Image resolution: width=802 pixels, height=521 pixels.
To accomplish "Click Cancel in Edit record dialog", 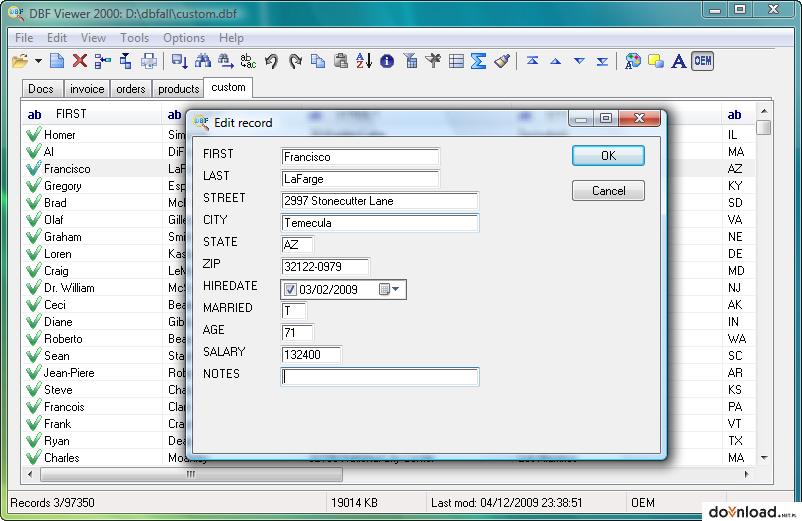I will [x=608, y=191].
